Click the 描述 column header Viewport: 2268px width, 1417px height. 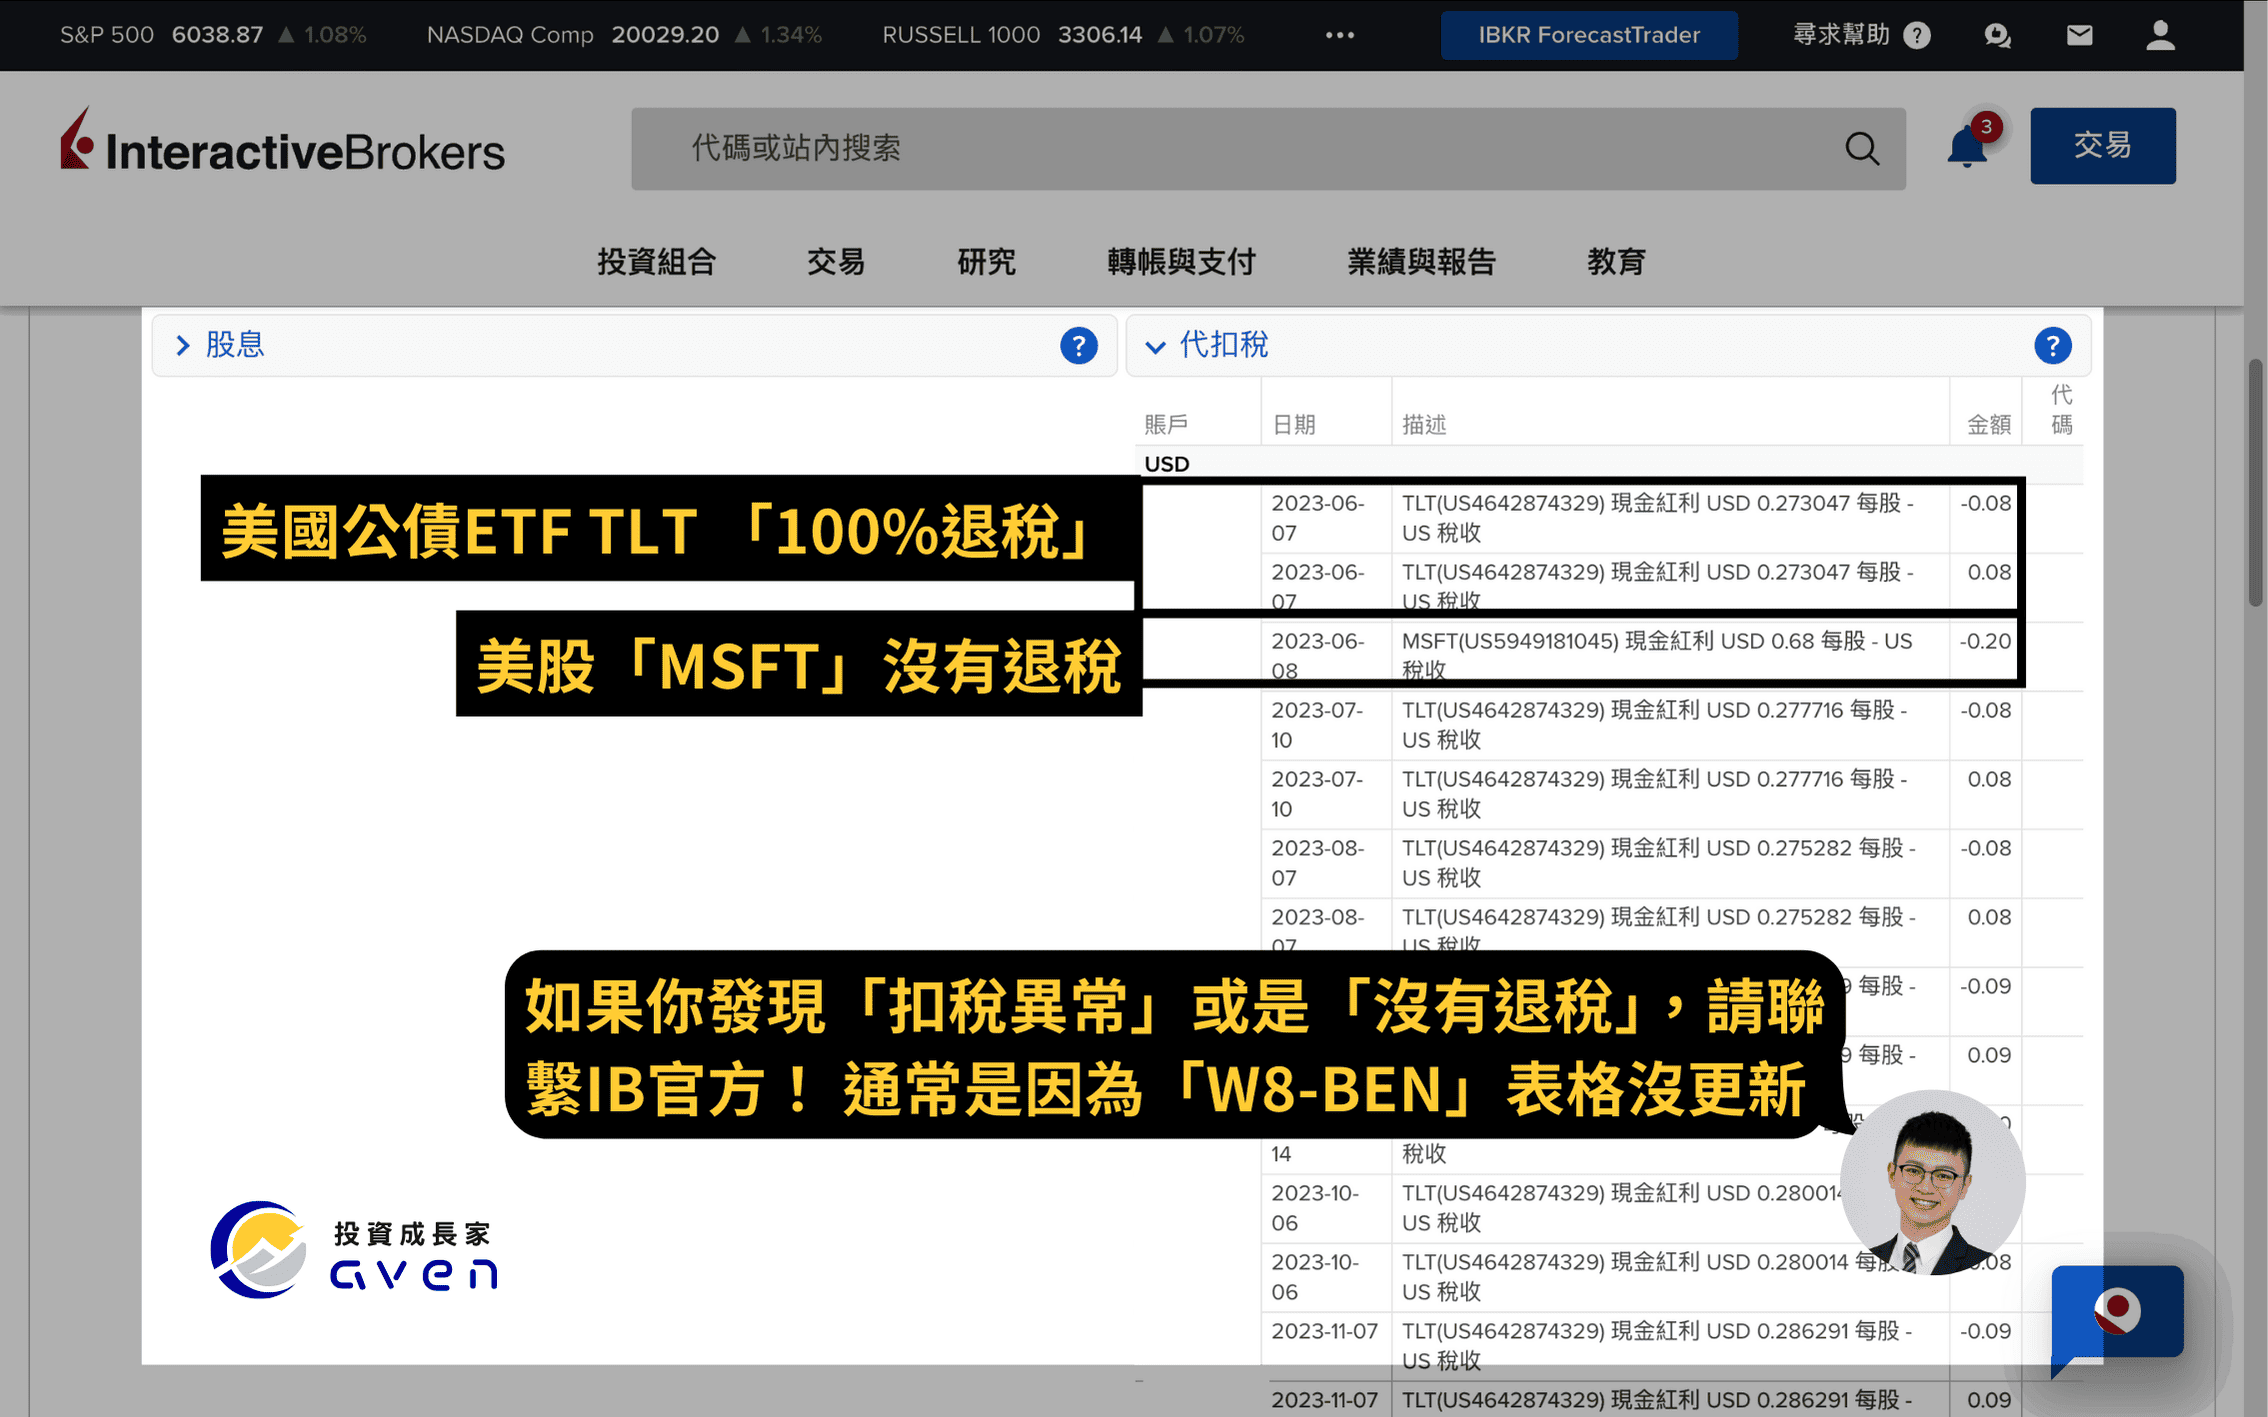click(1424, 425)
